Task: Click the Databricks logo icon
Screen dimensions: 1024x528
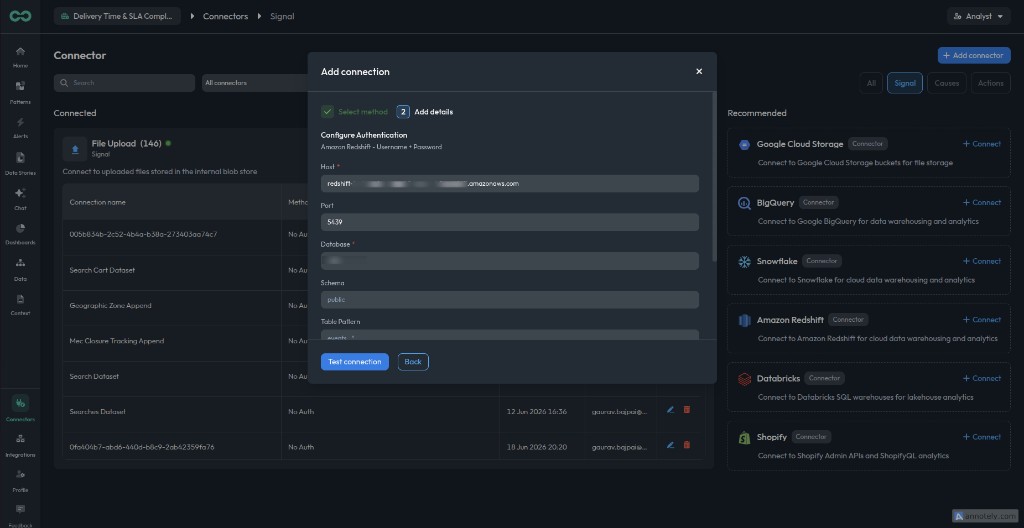Action: (x=744, y=379)
